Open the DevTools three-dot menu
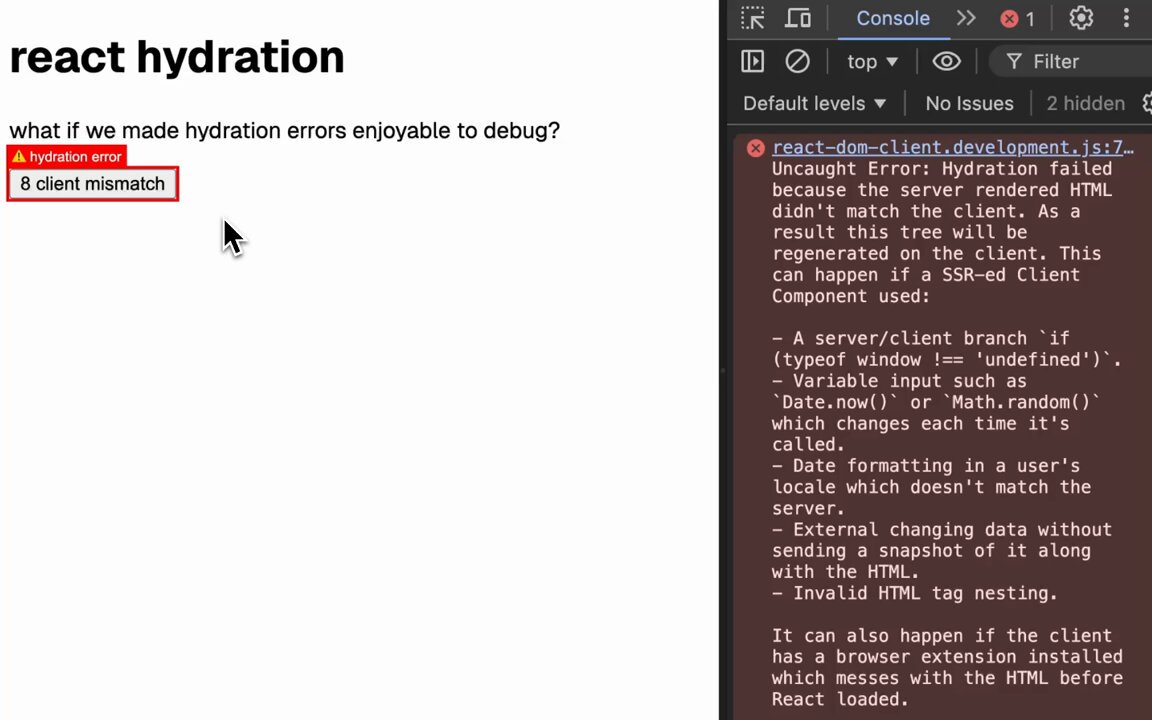Viewport: 1152px width, 720px height. point(1126,18)
